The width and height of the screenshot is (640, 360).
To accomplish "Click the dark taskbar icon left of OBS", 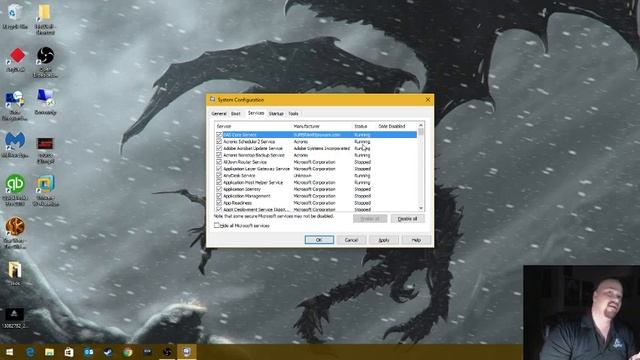I will coord(147,352).
